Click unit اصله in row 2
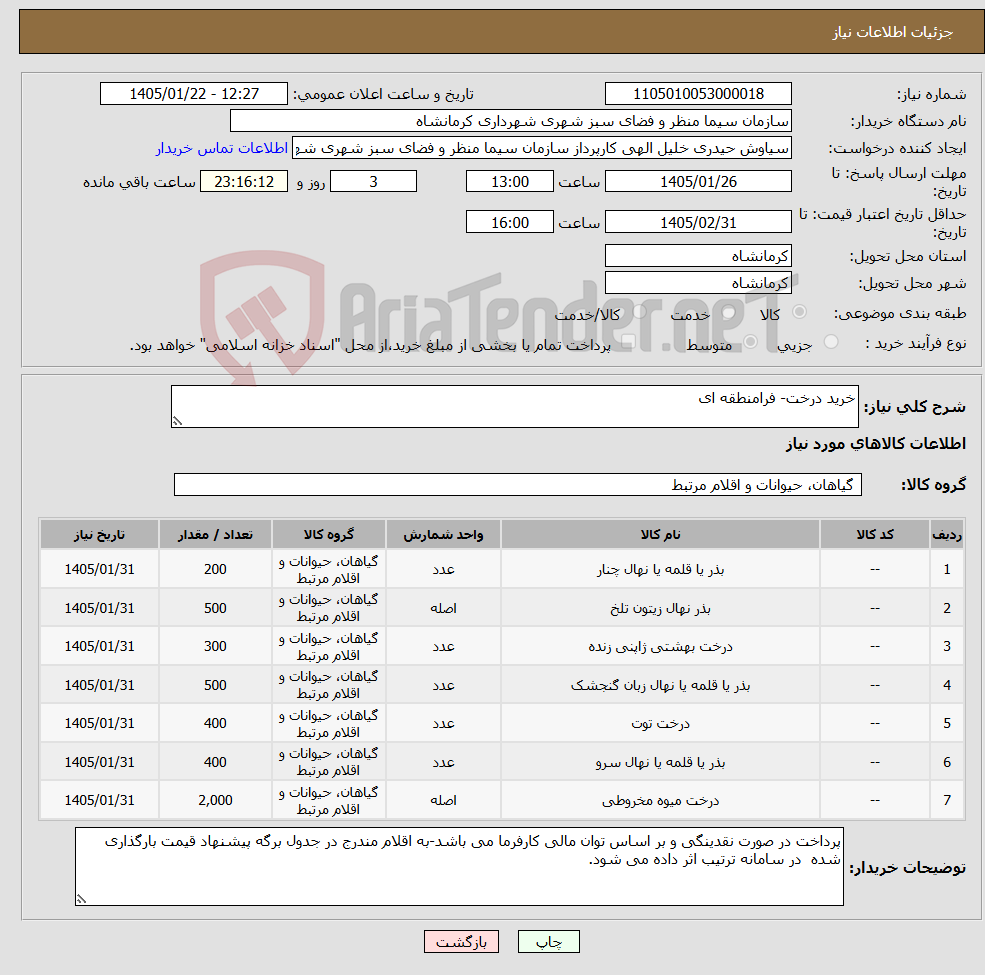The width and height of the screenshot is (985, 975). pyautogui.click(x=443, y=608)
